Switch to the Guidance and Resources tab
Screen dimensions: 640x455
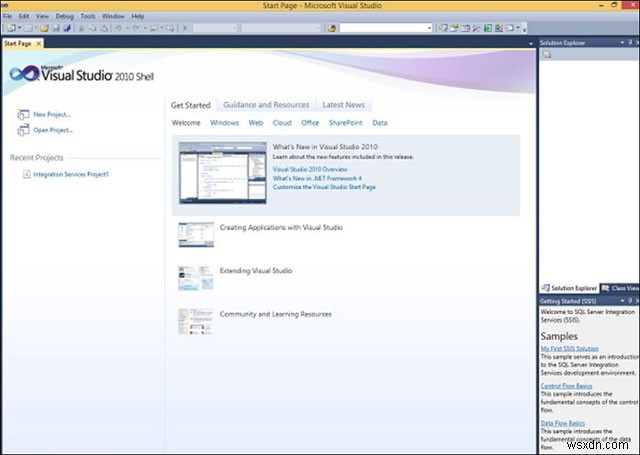click(x=266, y=105)
